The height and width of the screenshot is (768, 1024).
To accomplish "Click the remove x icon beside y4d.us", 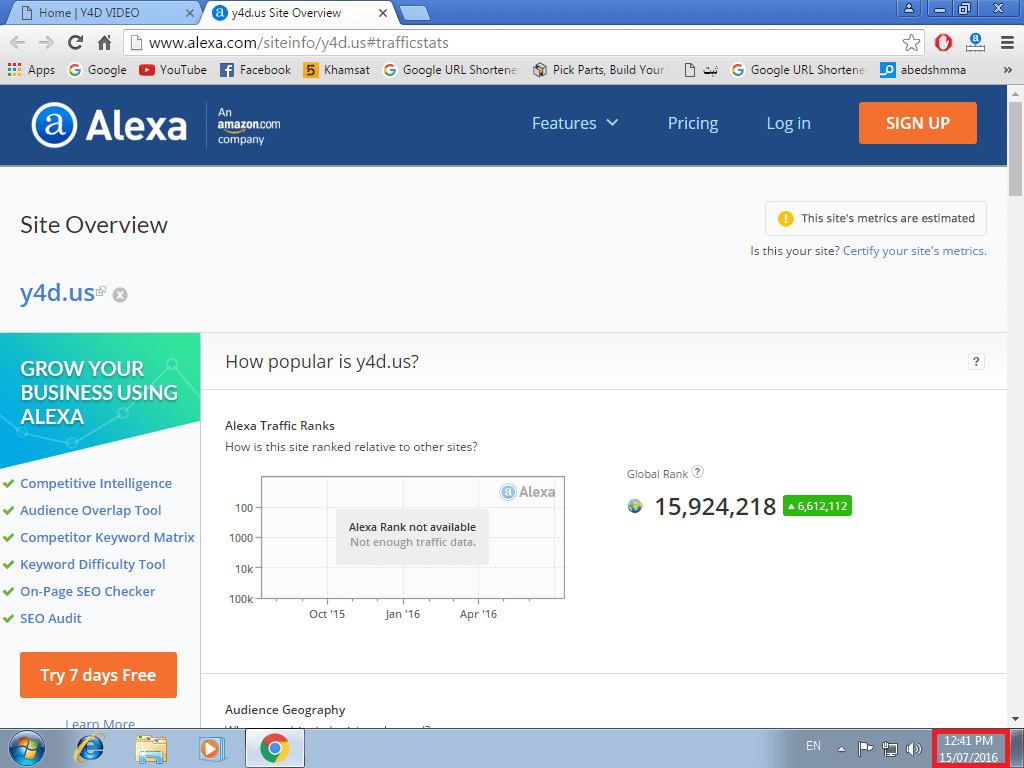I will click(120, 295).
